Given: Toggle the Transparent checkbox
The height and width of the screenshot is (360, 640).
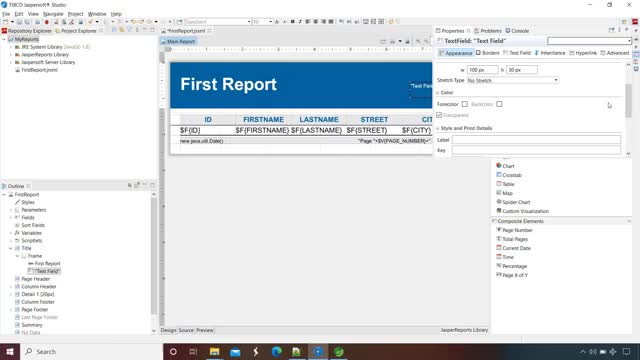Looking at the screenshot, I should [439, 115].
